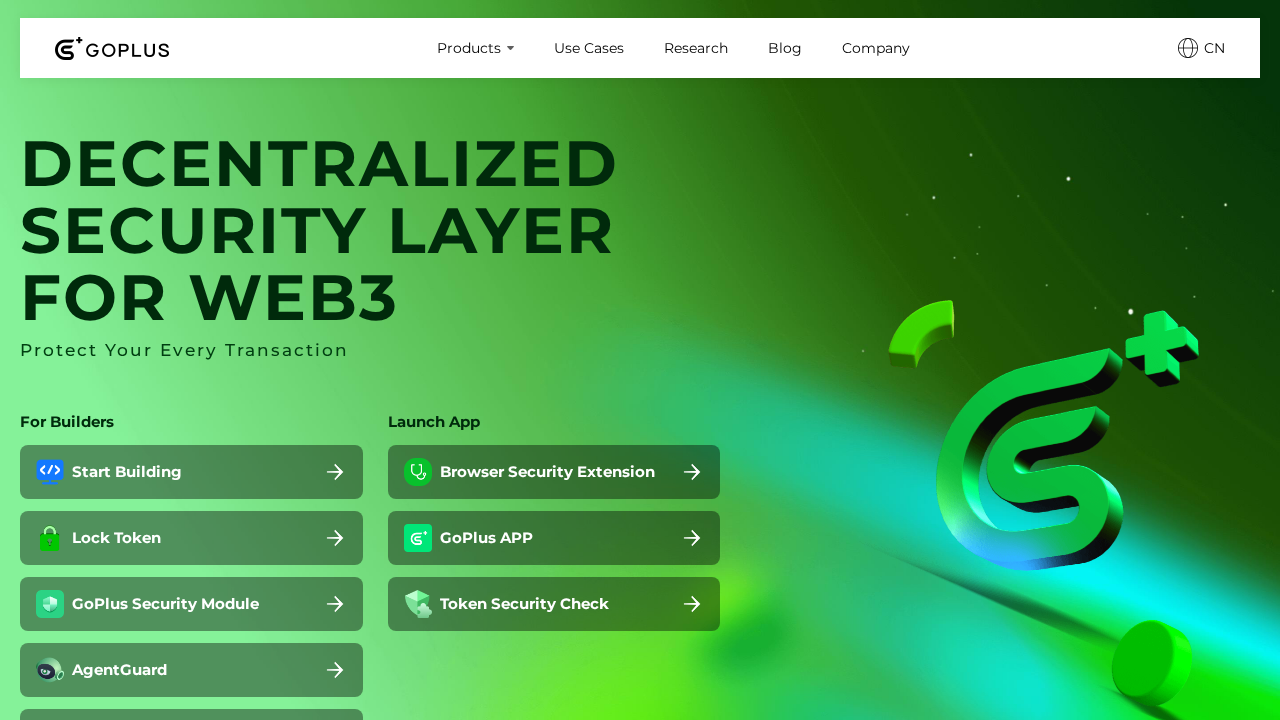Open the Blog link in navigation
The image size is (1280, 720).
pos(785,48)
